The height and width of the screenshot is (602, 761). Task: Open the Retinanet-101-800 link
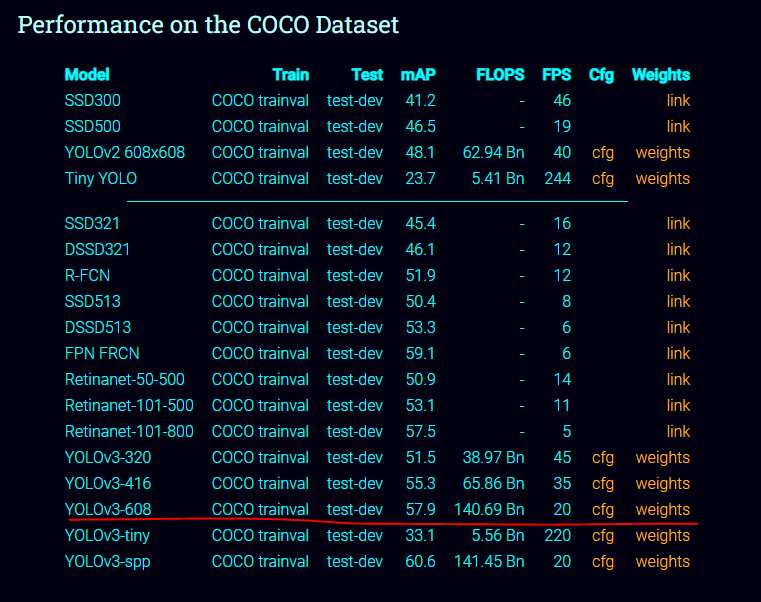point(678,432)
